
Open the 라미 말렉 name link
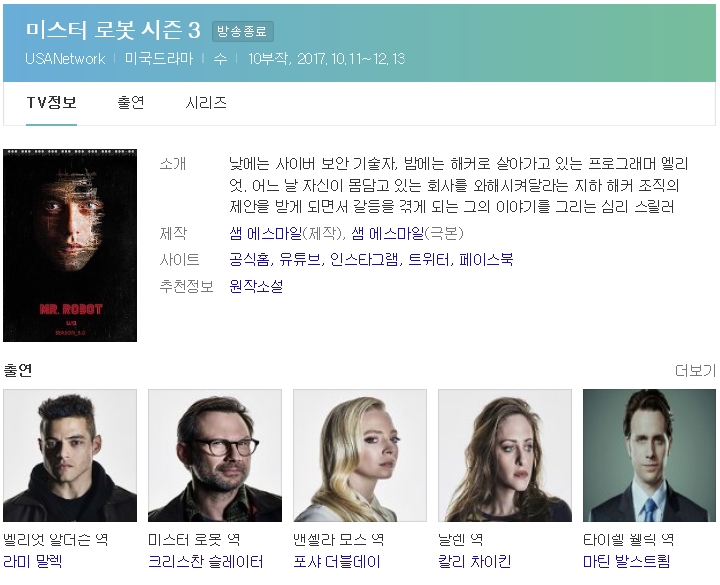tap(32, 562)
